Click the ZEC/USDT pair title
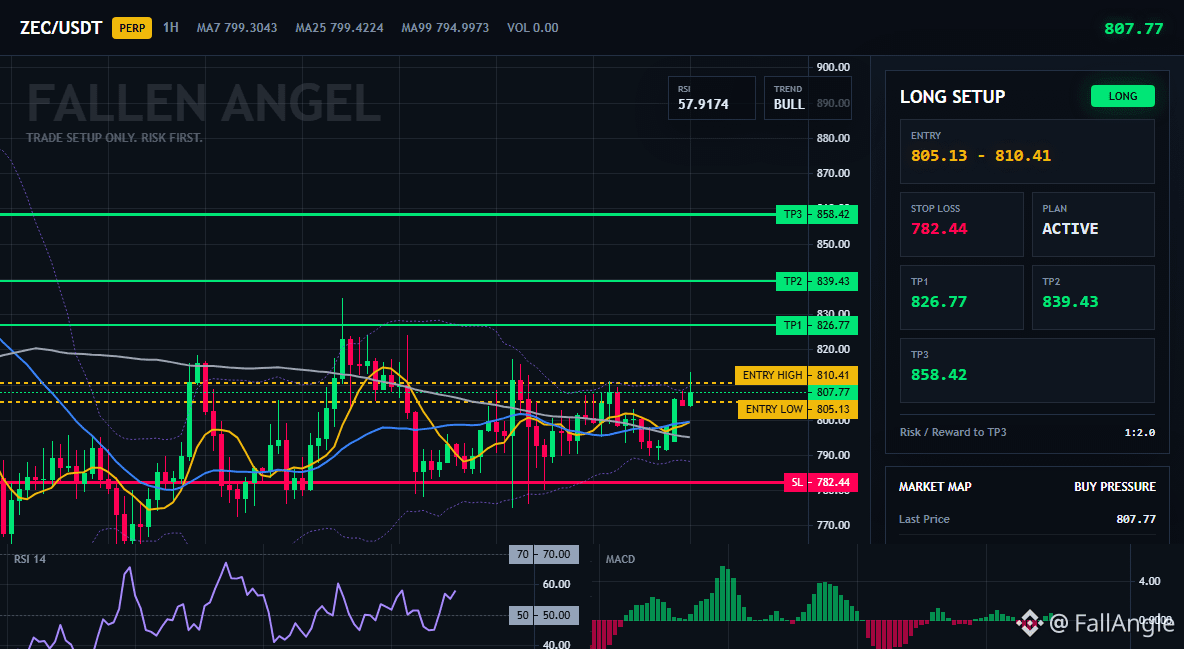This screenshot has height=649, width=1184. click(60, 28)
